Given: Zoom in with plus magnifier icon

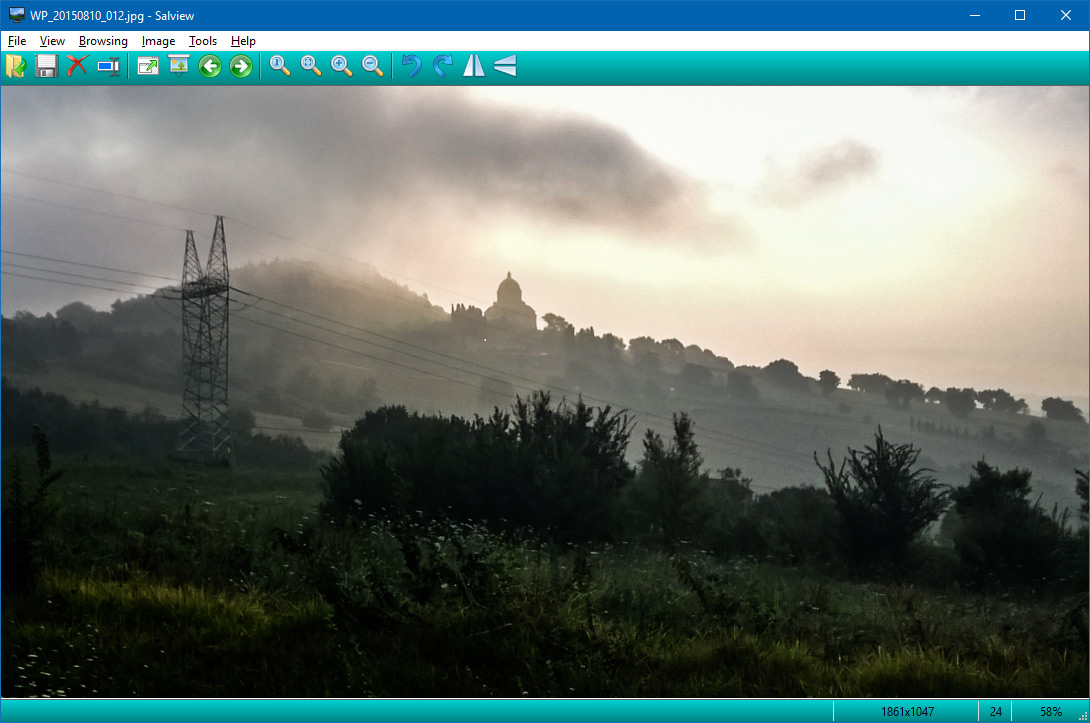Looking at the screenshot, I should [342, 66].
